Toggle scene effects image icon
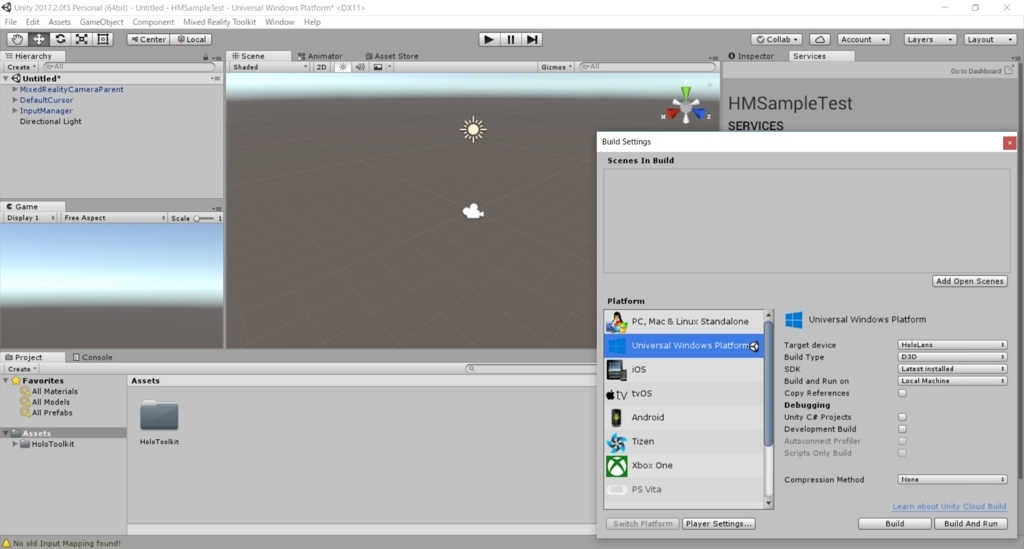This screenshot has width=1024, height=549. click(377, 67)
